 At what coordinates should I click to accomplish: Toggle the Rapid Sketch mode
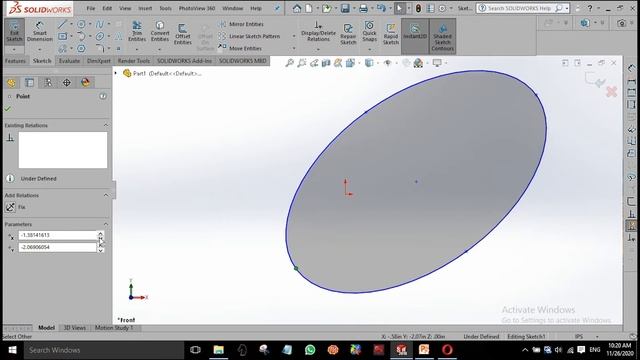coord(391,33)
